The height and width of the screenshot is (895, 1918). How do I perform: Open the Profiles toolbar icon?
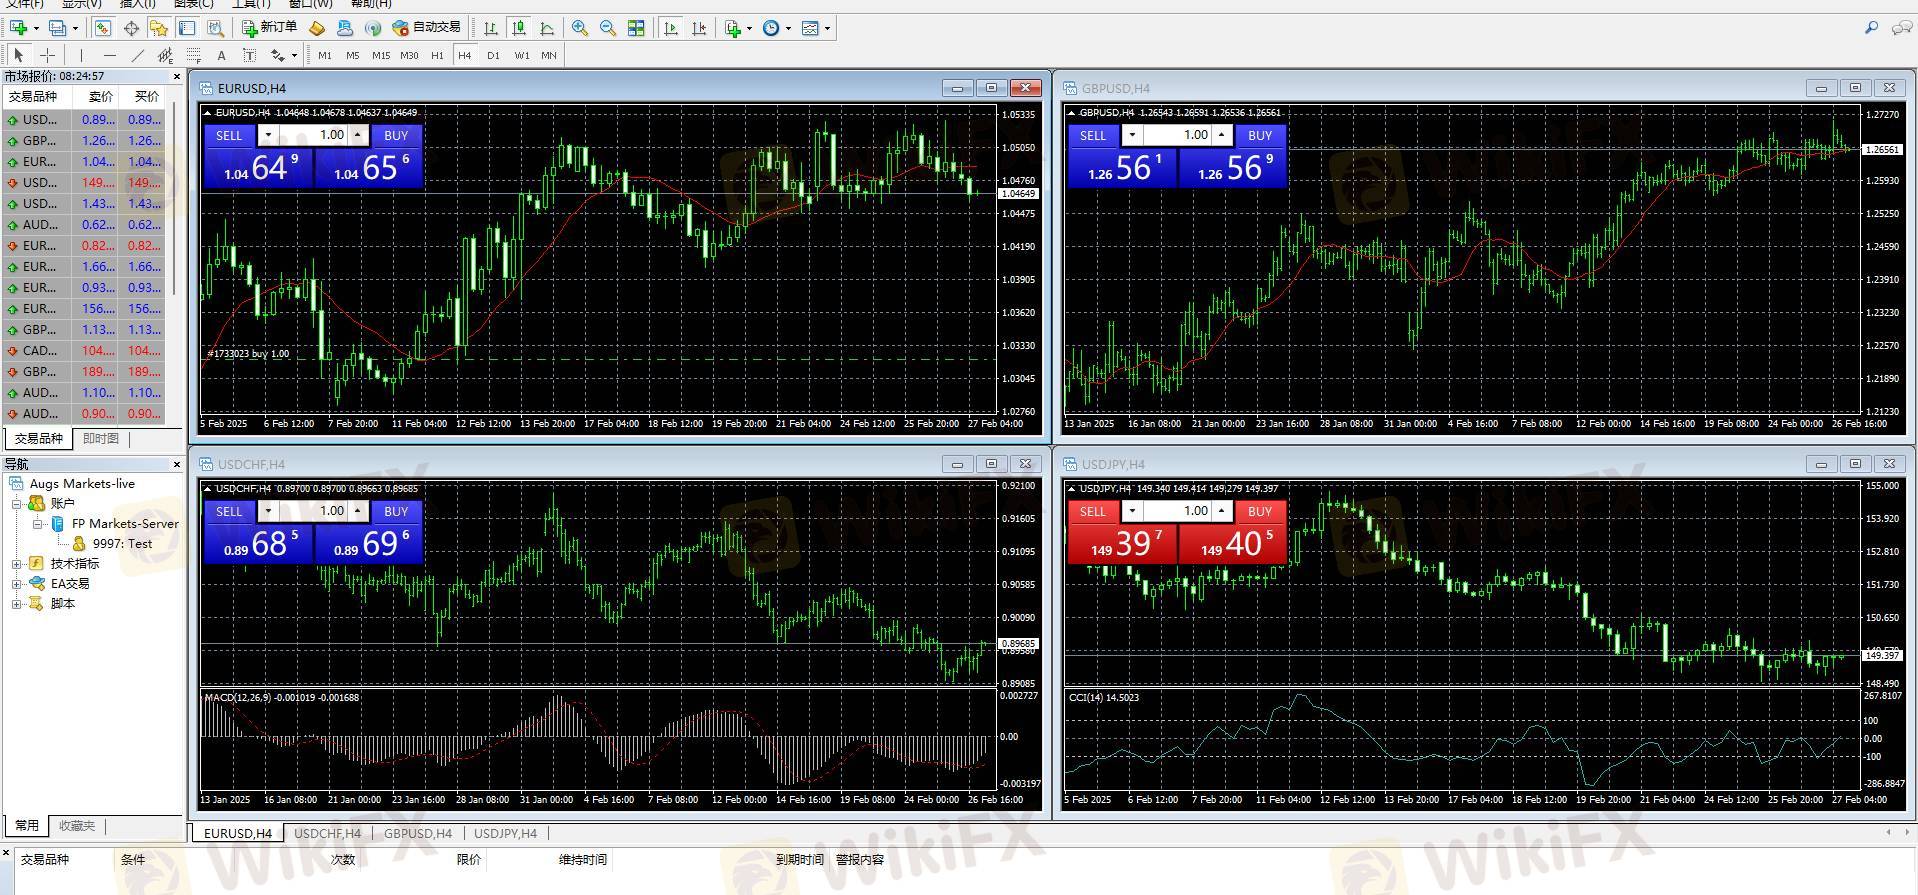tap(58, 28)
